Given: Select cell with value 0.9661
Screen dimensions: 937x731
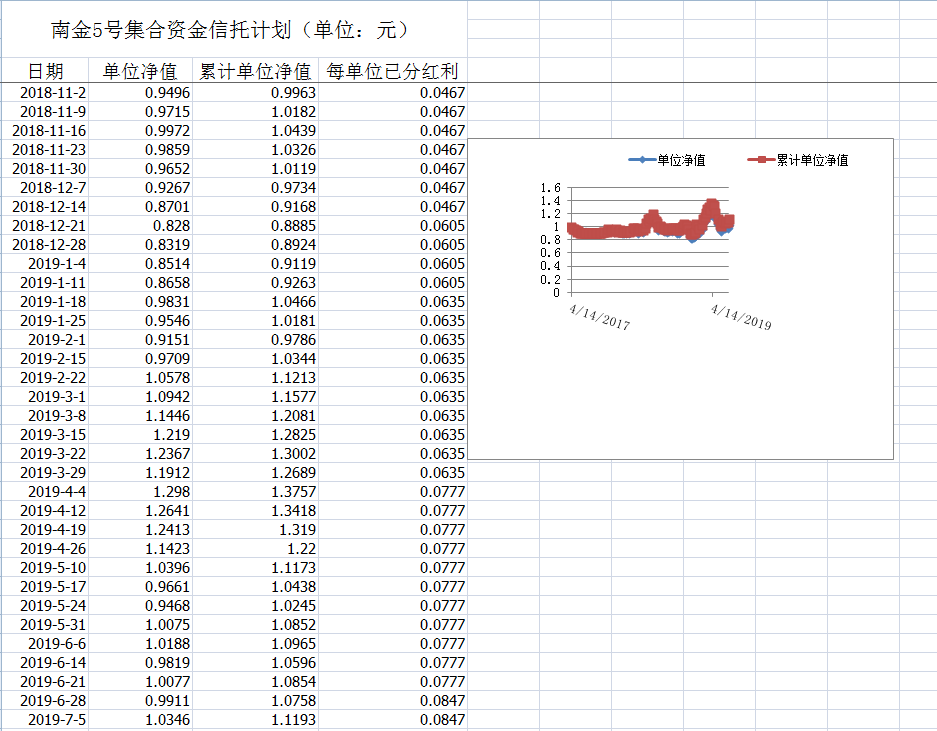Looking at the screenshot, I should 140,587.
